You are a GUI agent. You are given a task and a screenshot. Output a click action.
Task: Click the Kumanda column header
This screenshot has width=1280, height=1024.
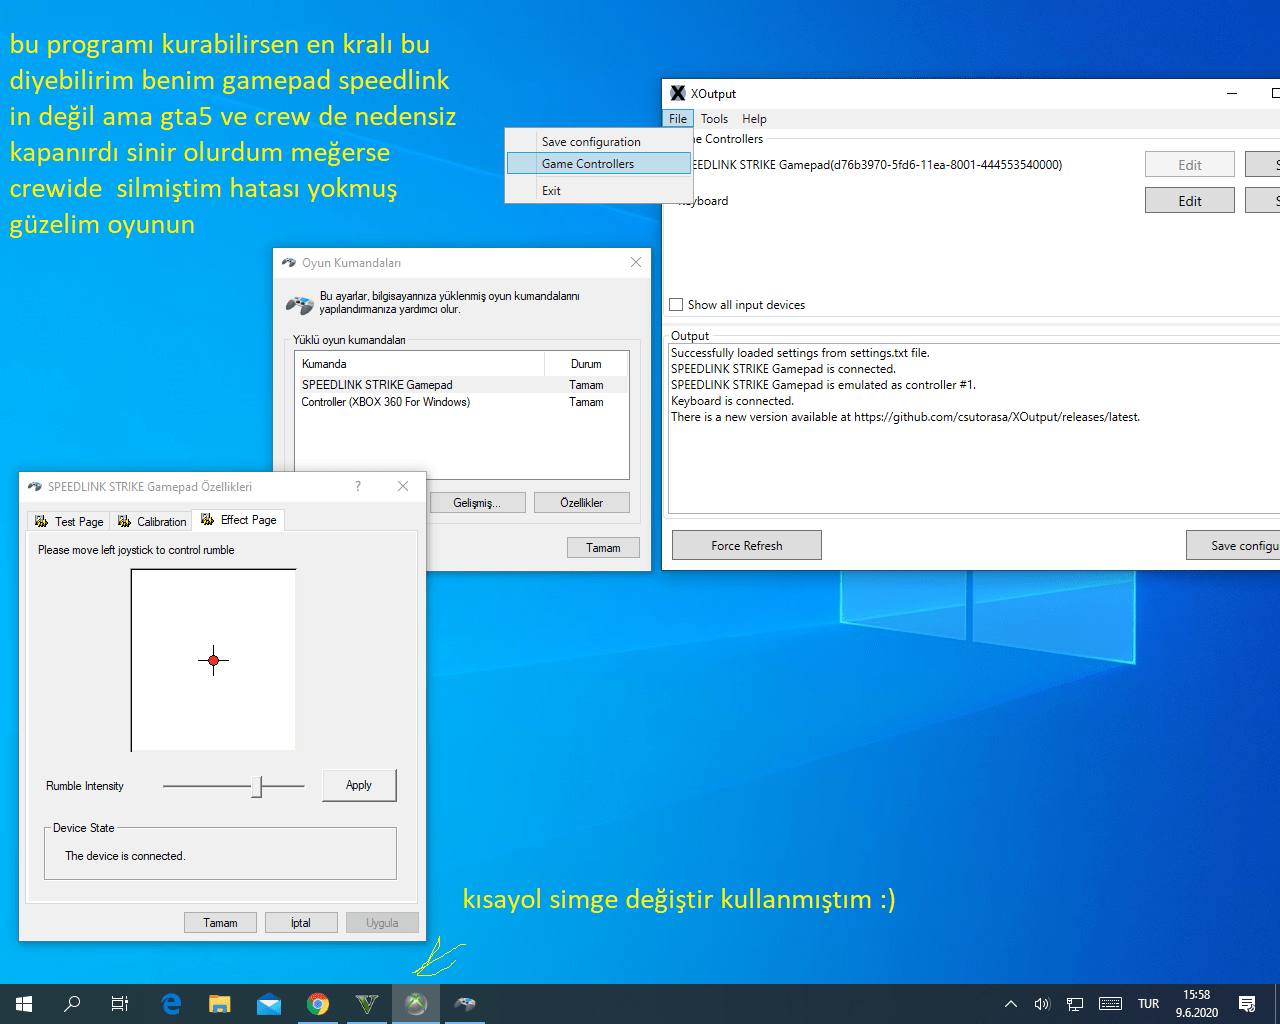pos(419,364)
